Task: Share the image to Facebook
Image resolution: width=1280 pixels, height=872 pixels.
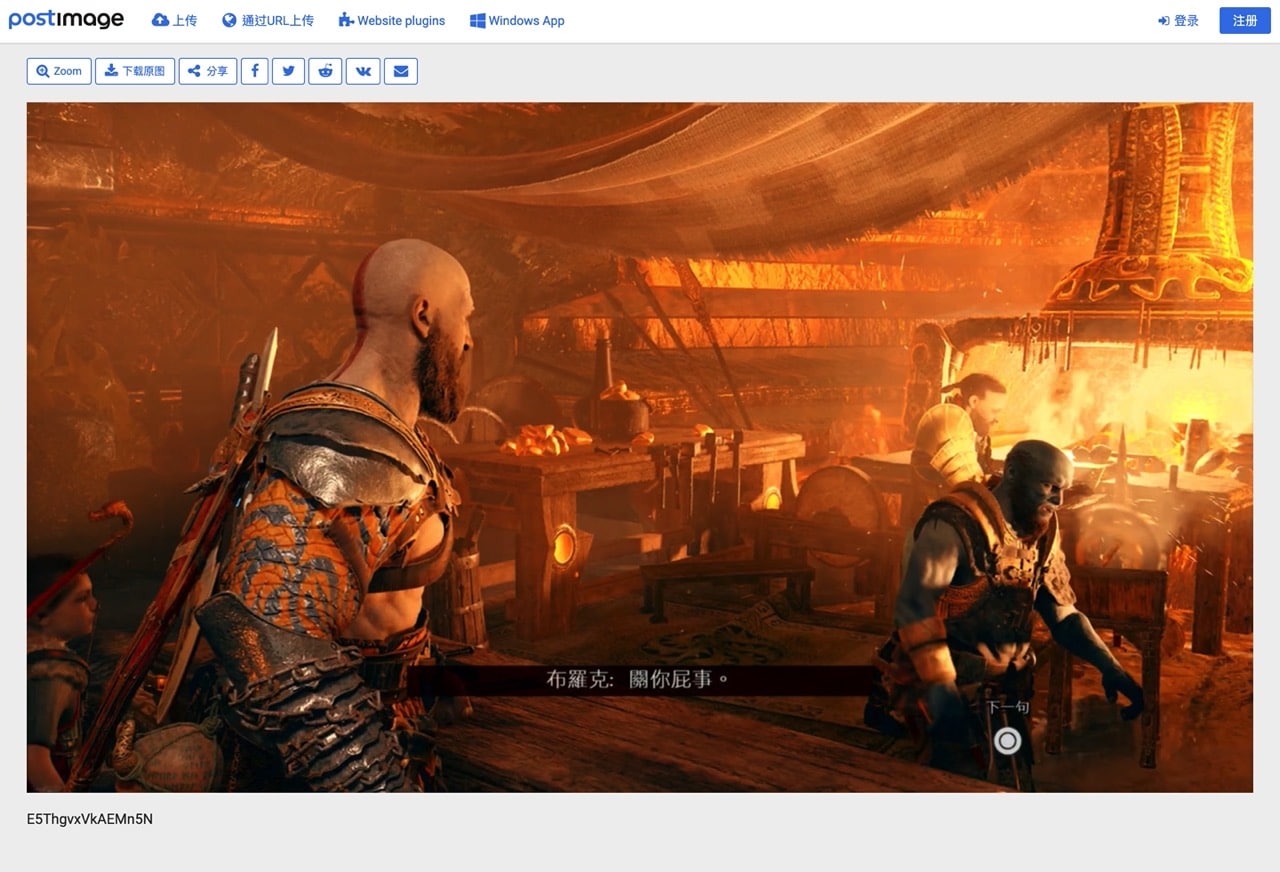Action: pos(254,71)
